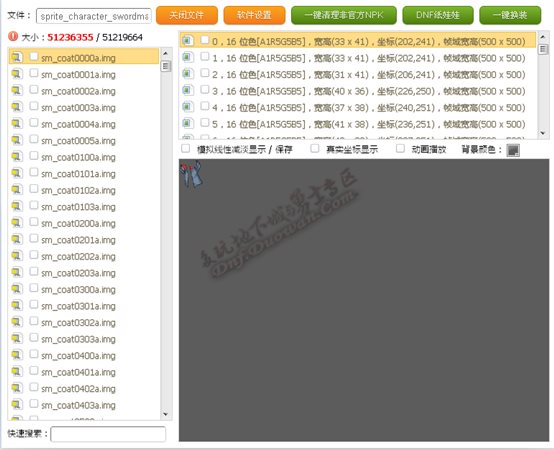Screen dimensions: 554x450
Task: Select frame row 4 宽高(37 x 38)
Action: 358,108
